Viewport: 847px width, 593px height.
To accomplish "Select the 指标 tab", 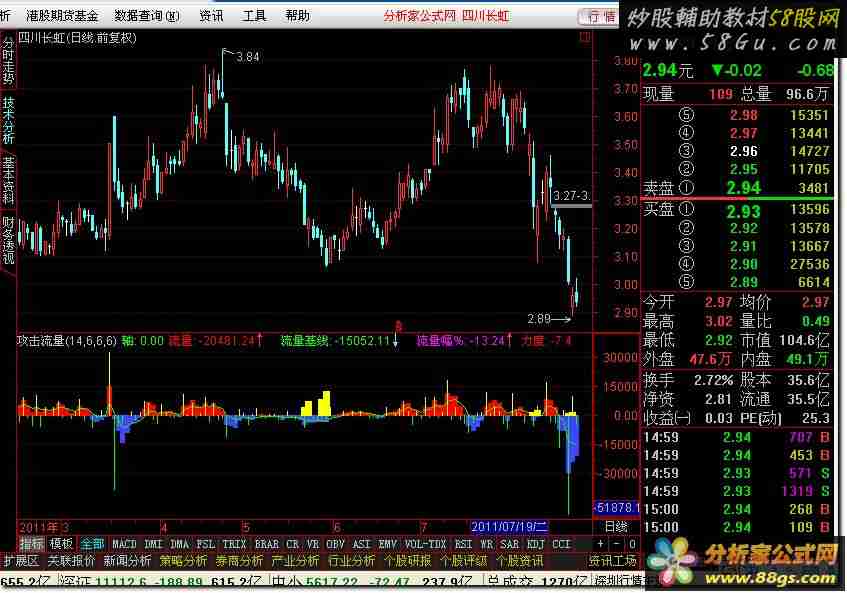I will pos(32,544).
